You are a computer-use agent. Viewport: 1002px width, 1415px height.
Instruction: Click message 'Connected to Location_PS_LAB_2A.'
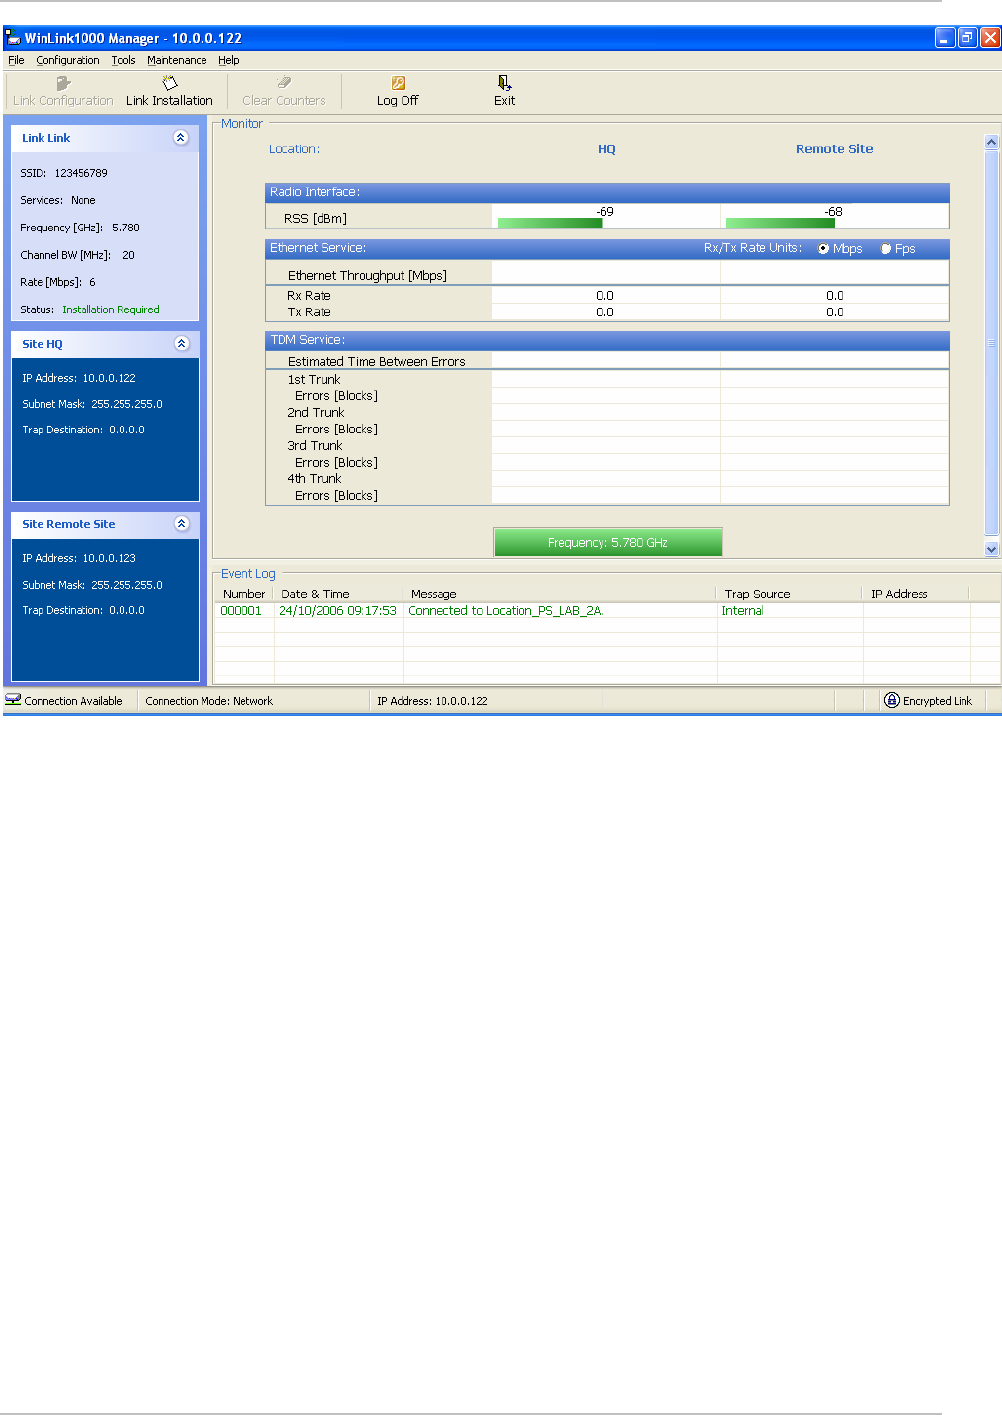click(x=506, y=611)
